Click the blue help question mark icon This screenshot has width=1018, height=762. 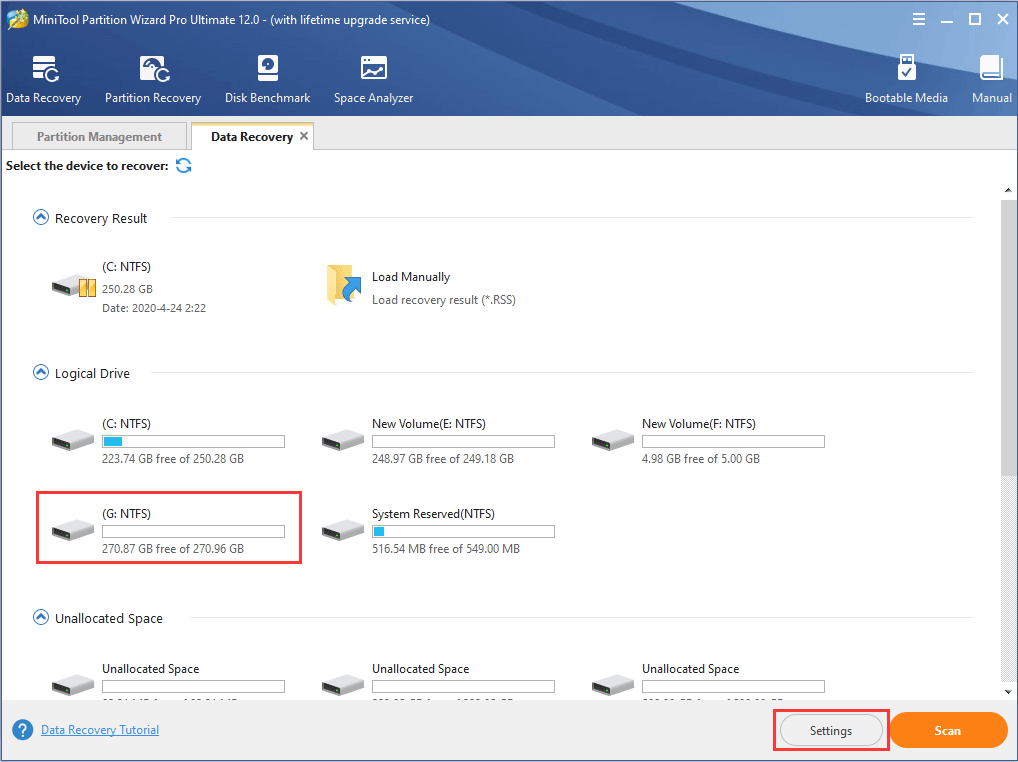22,730
